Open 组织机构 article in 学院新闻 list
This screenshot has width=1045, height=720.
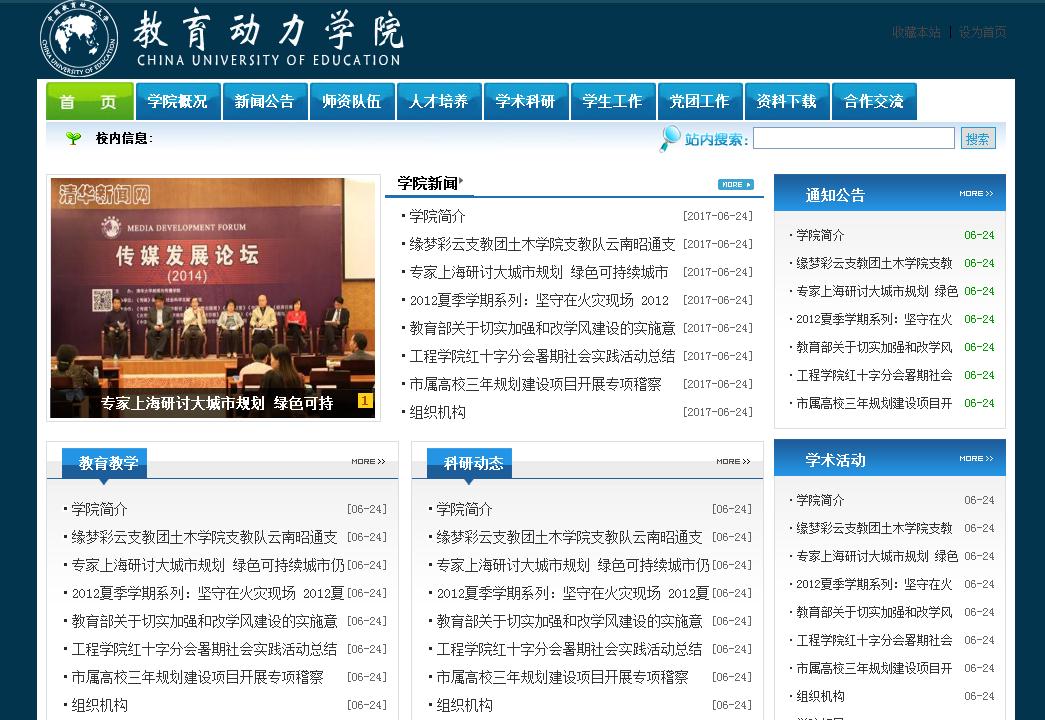pyautogui.click(x=437, y=412)
